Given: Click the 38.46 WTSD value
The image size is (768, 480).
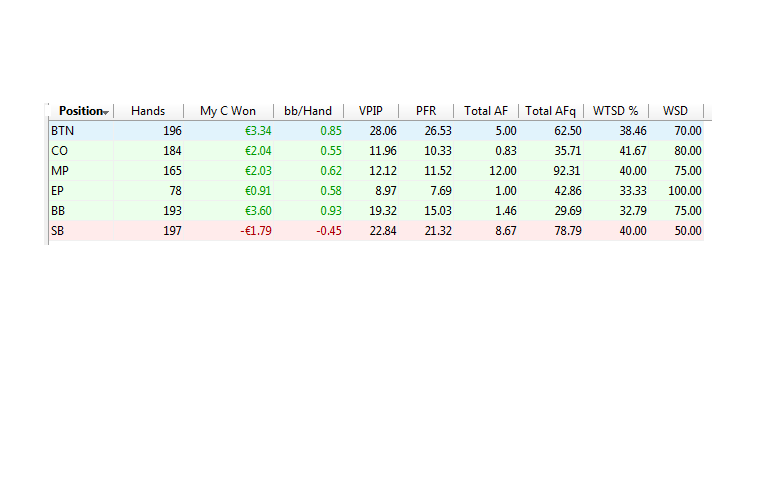Looking at the screenshot, I should point(633,131).
